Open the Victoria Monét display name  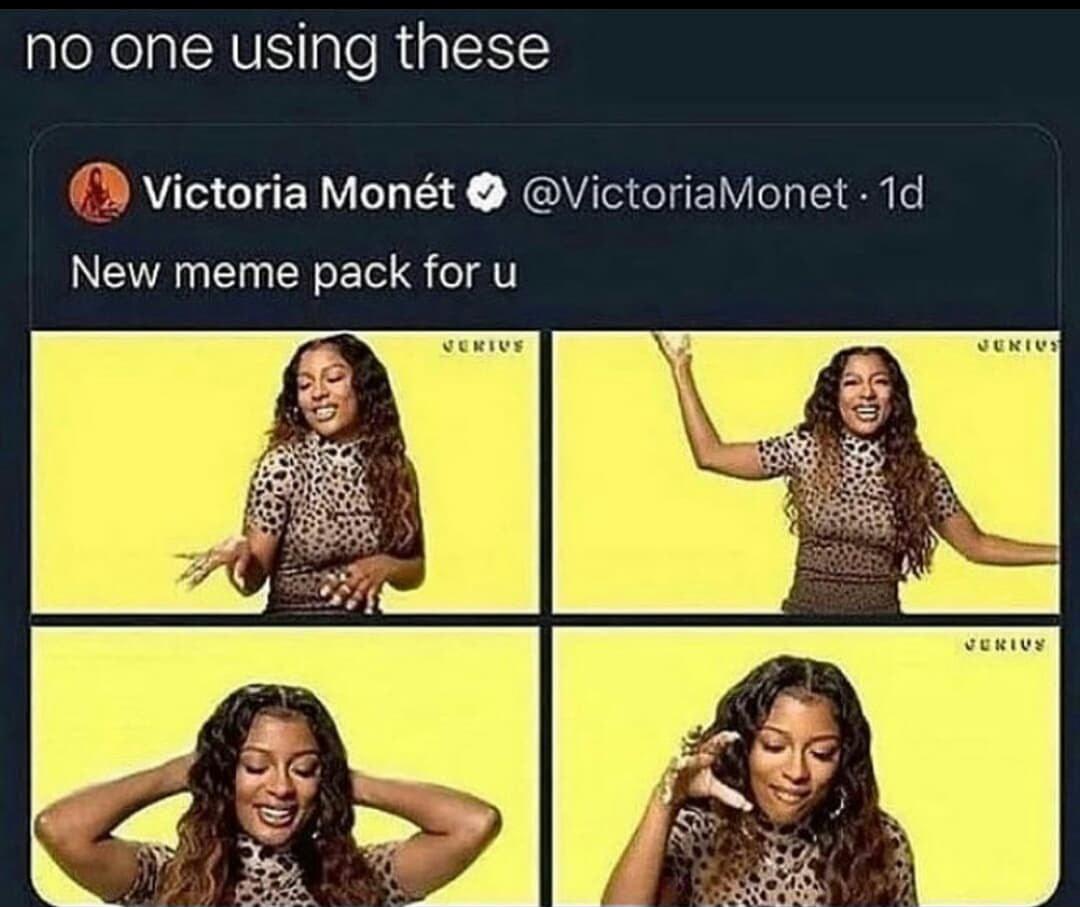click(x=298, y=194)
